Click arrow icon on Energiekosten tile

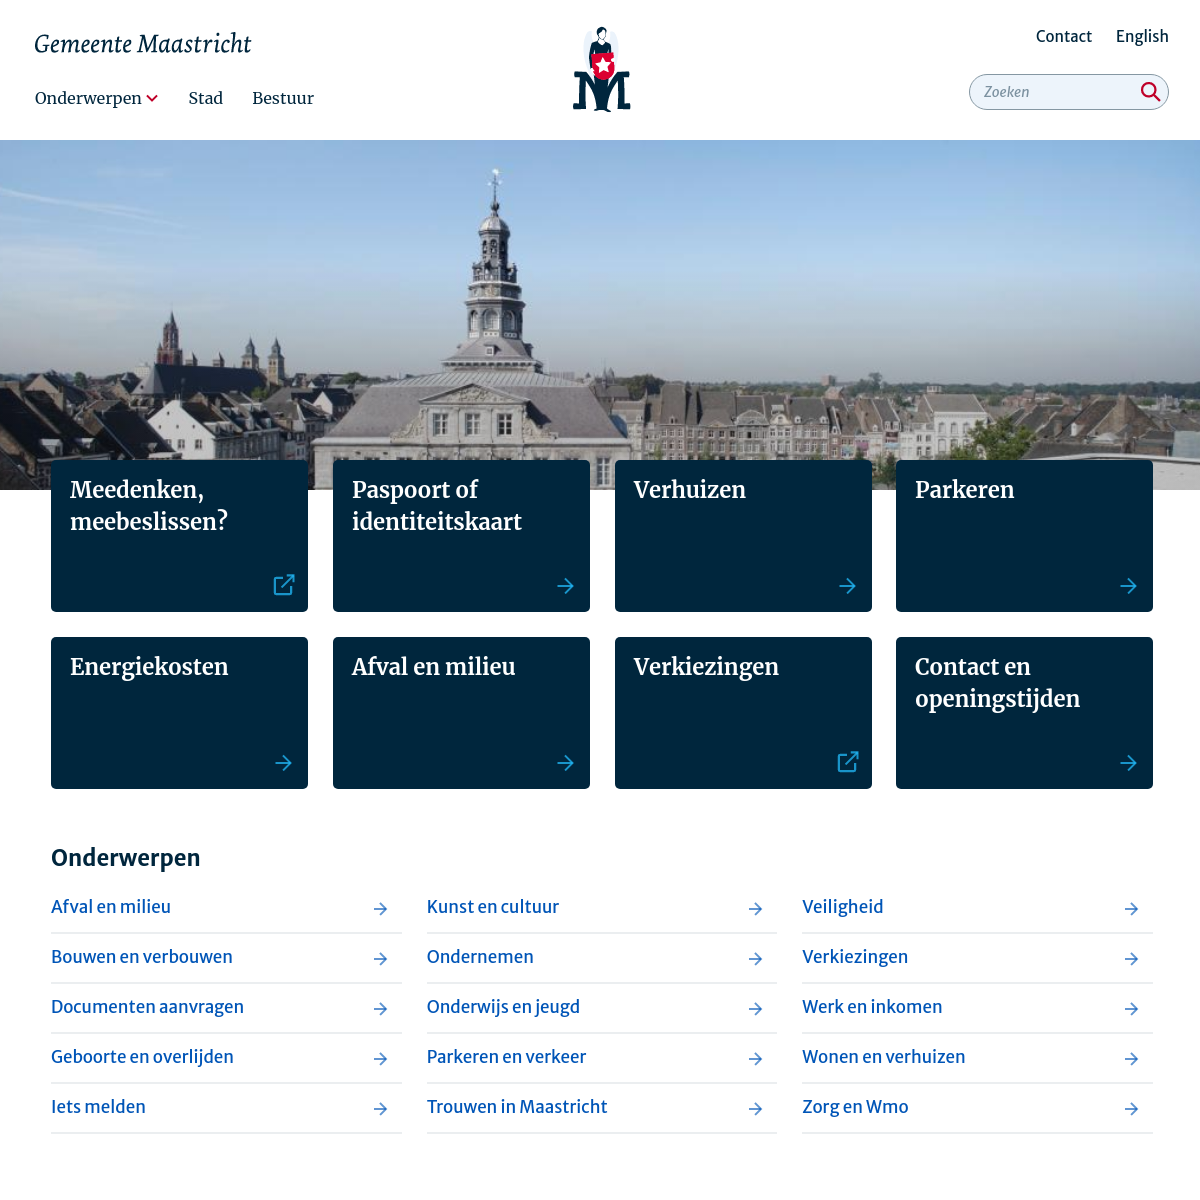pyautogui.click(x=284, y=763)
